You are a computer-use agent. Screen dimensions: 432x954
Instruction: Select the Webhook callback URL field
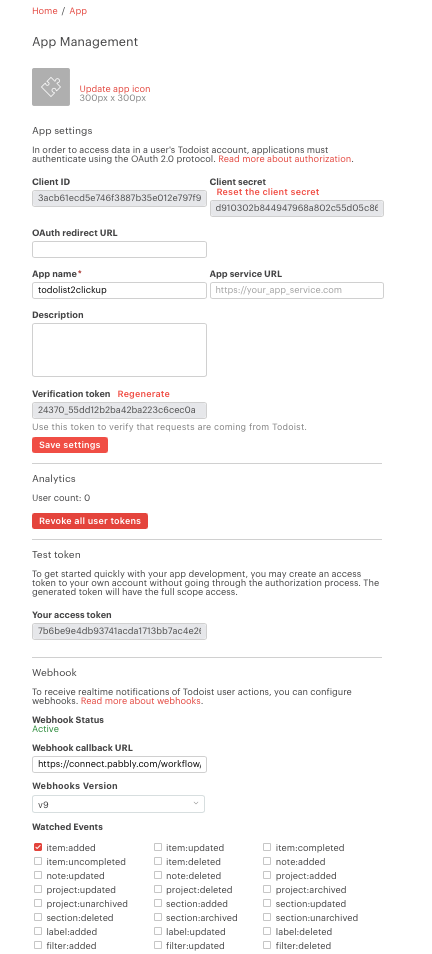[x=119, y=764]
